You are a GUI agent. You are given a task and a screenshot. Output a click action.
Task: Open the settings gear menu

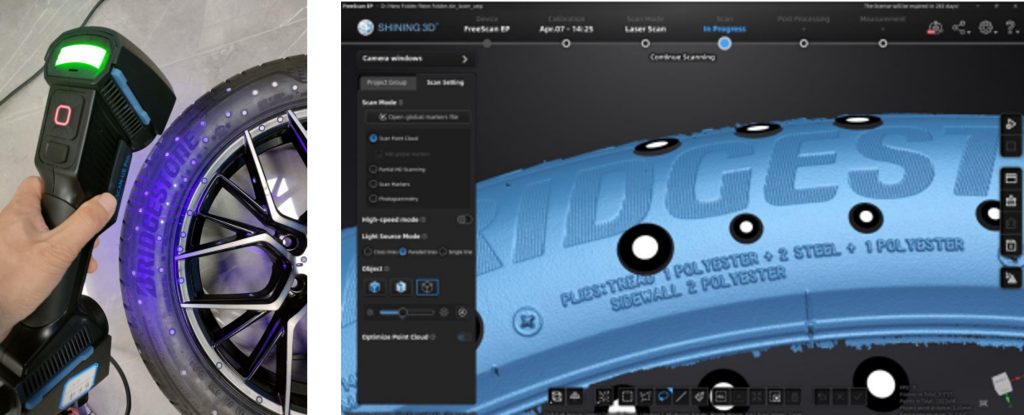click(986, 28)
